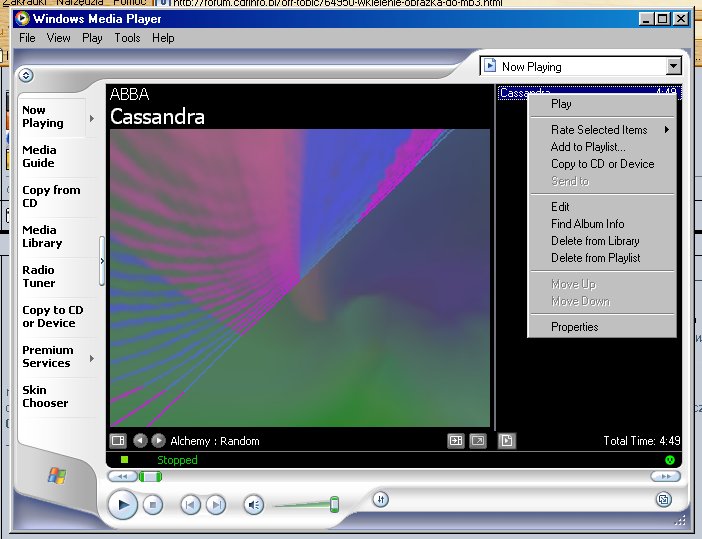Mute the audio with speaker icon
Viewport: 702px width, 539px height.
[x=254, y=505]
